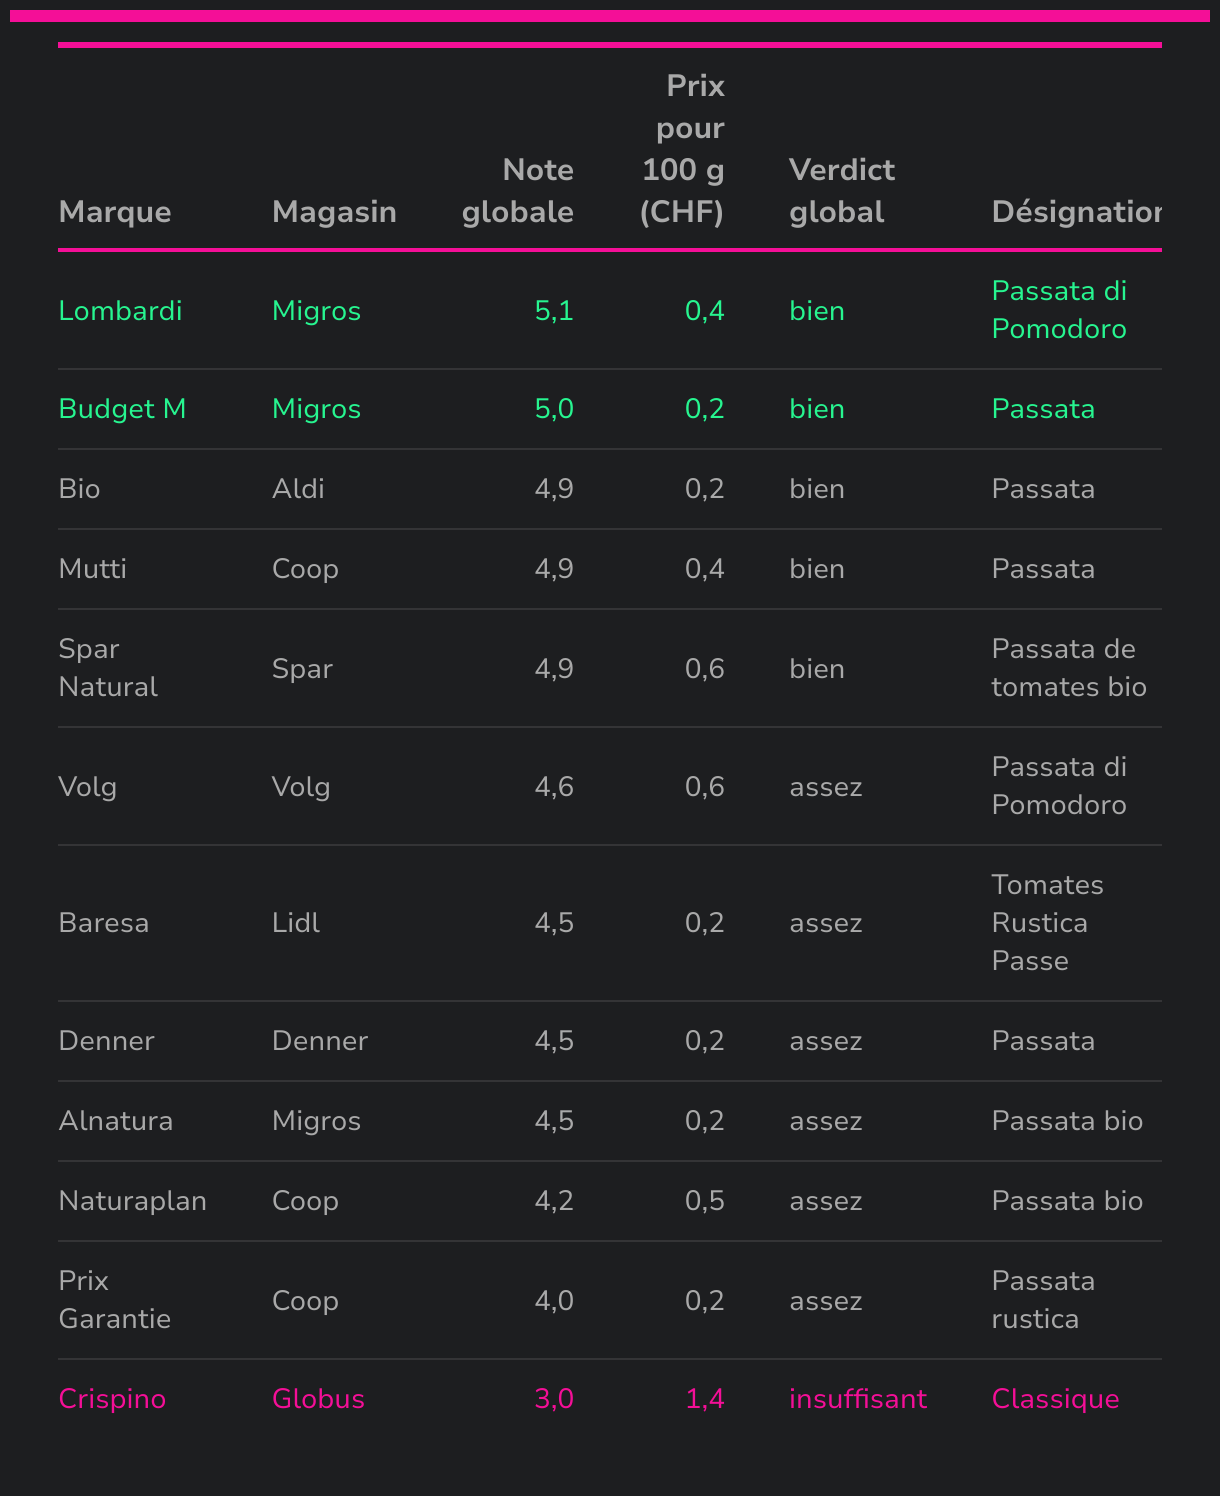Screen dimensions: 1220x1496
Task: Click the Note globale column header
Action: point(518,191)
